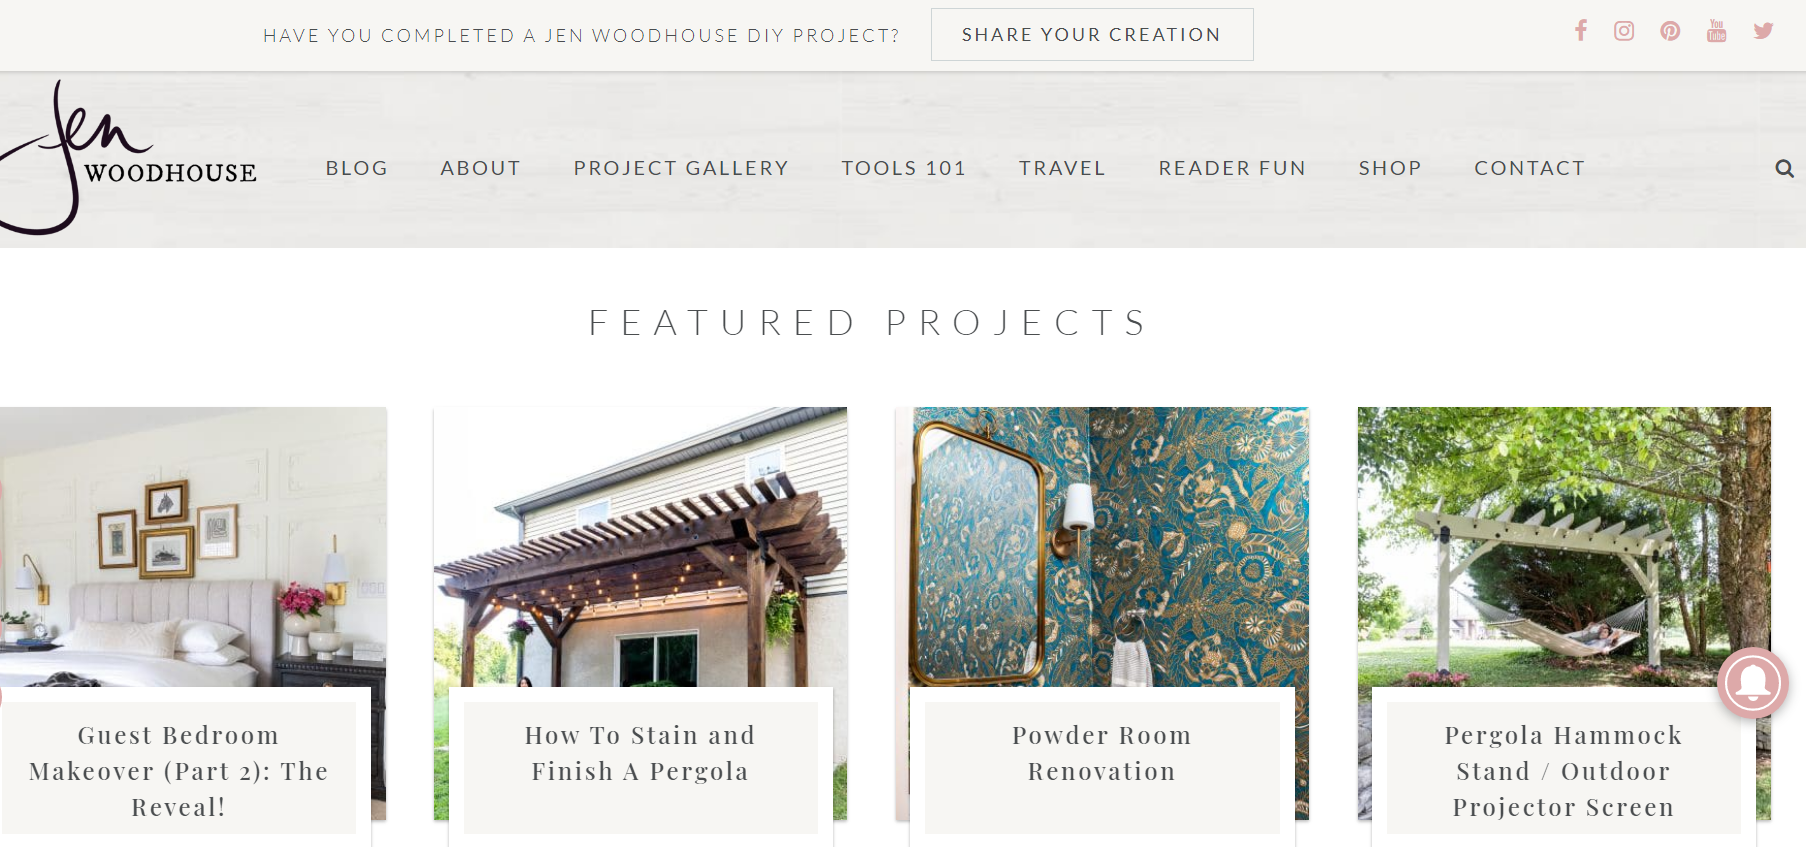
Task: Open the Reader Fun menu
Action: (1232, 168)
